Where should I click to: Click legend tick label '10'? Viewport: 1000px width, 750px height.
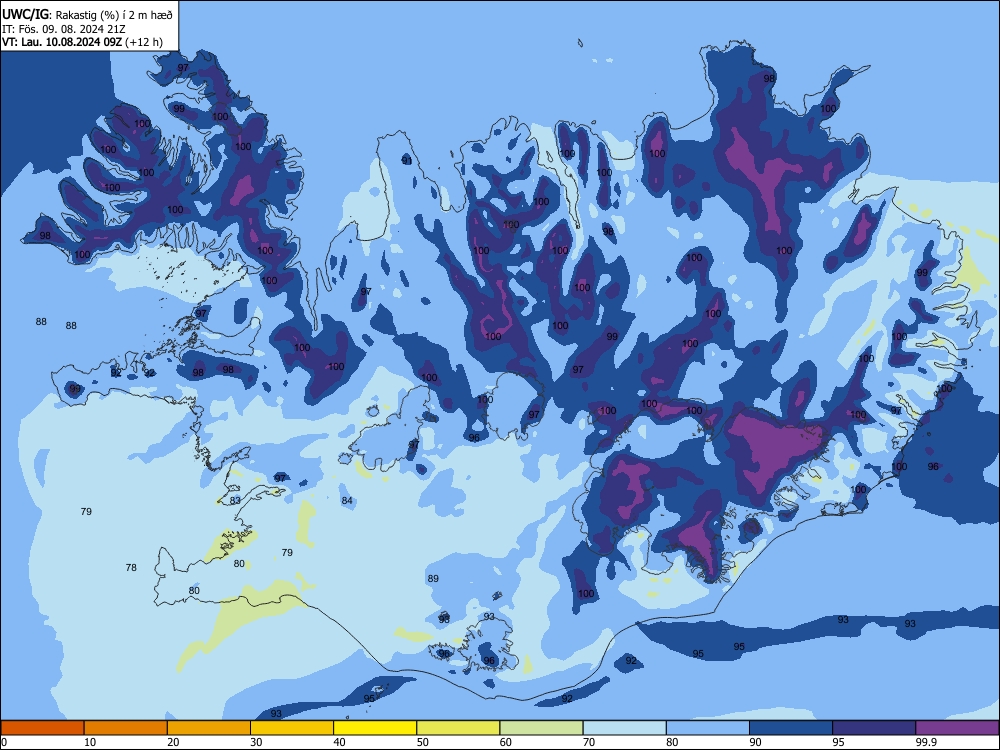coord(90,742)
